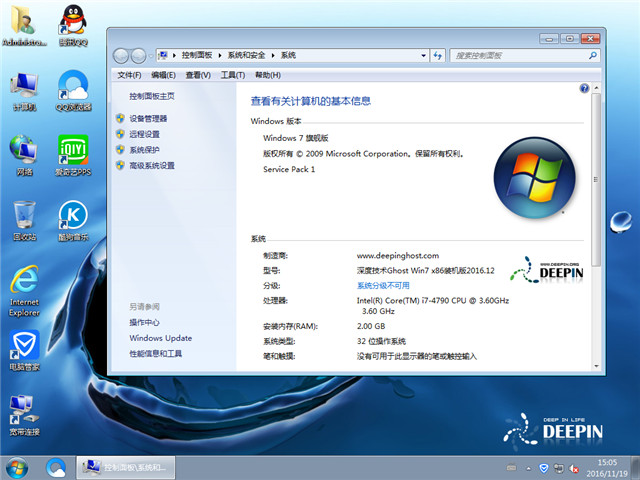
Task: Open the 操作中心 Action Center link
Action: [144, 322]
